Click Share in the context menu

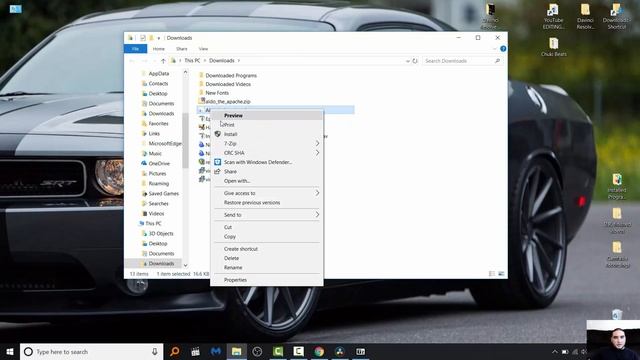pyautogui.click(x=230, y=171)
